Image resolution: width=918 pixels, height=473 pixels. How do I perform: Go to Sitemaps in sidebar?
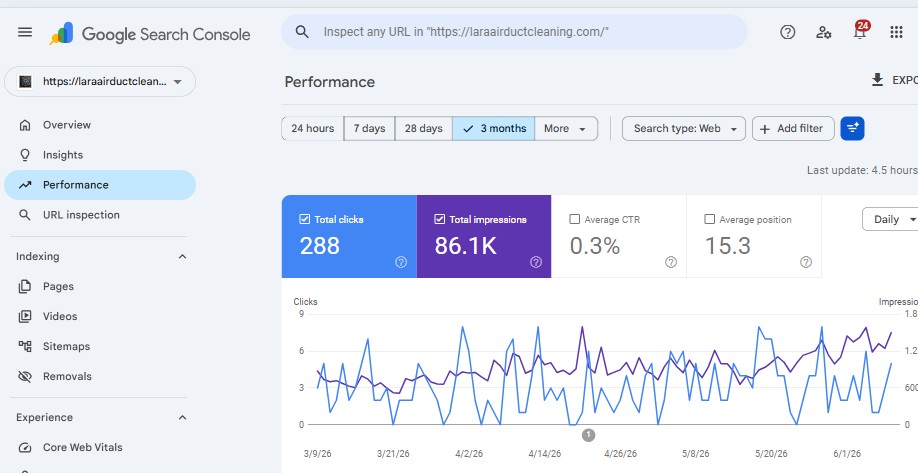pos(66,346)
